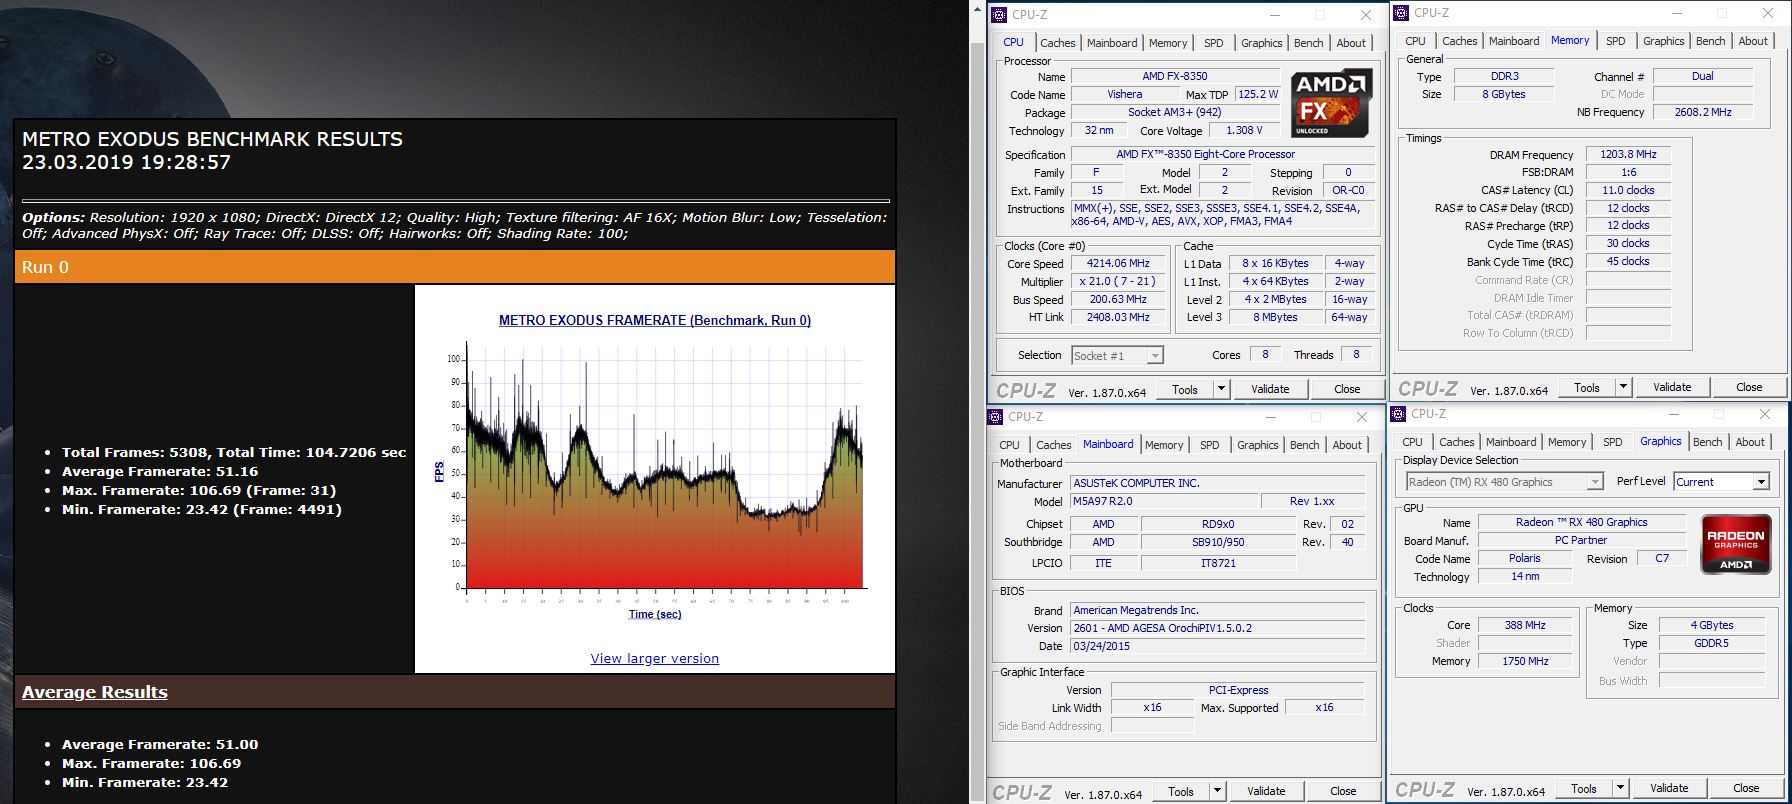Viewport: 1792px width, 804px height.
Task: Switch to Caches tab in the Memory window
Action: point(1459,41)
